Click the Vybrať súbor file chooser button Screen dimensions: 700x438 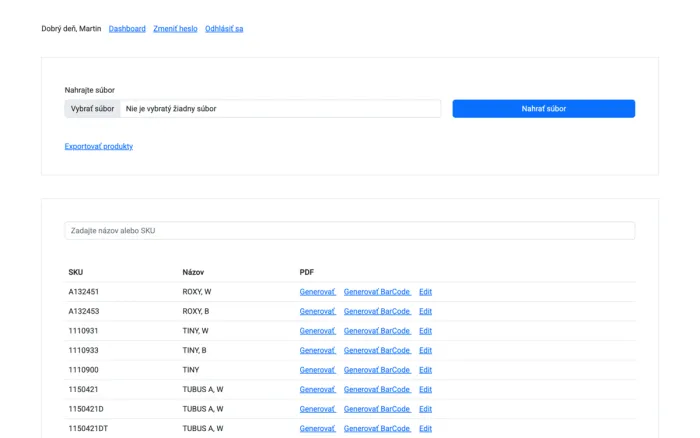click(x=92, y=108)
